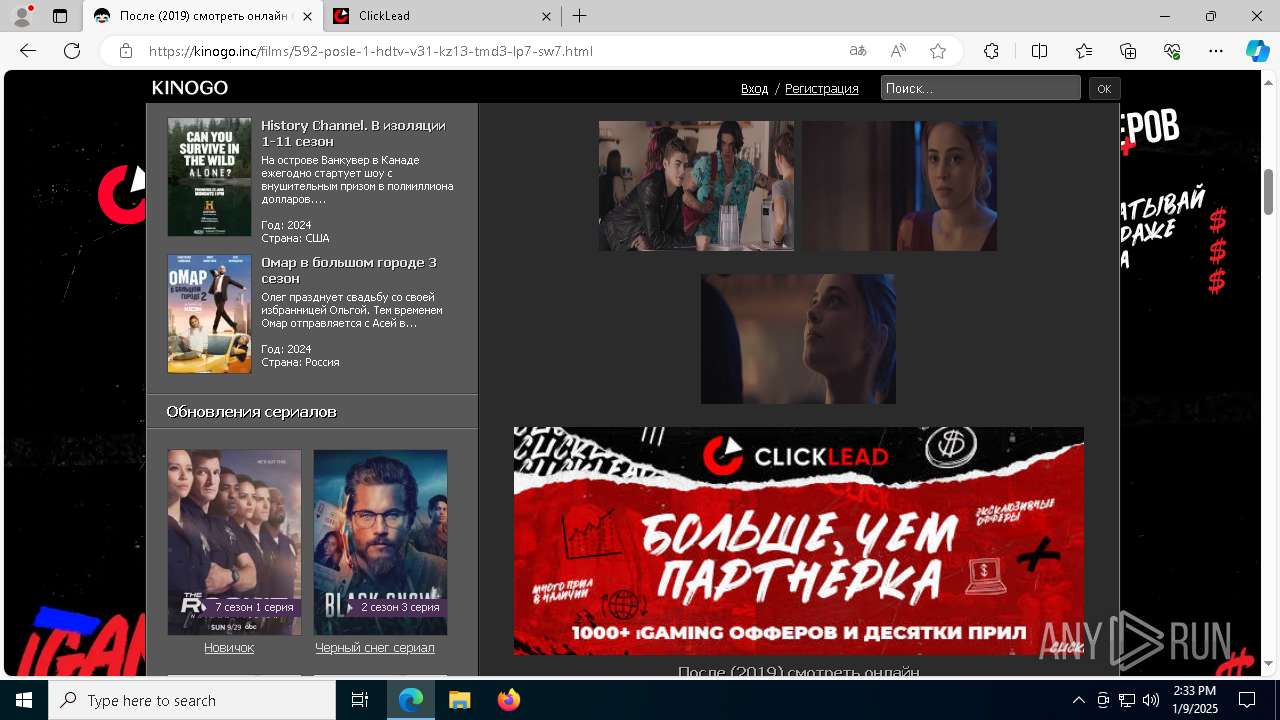Open The Rookie series poster
This screenshot has width=1280, height=720.
coord(234,542)
